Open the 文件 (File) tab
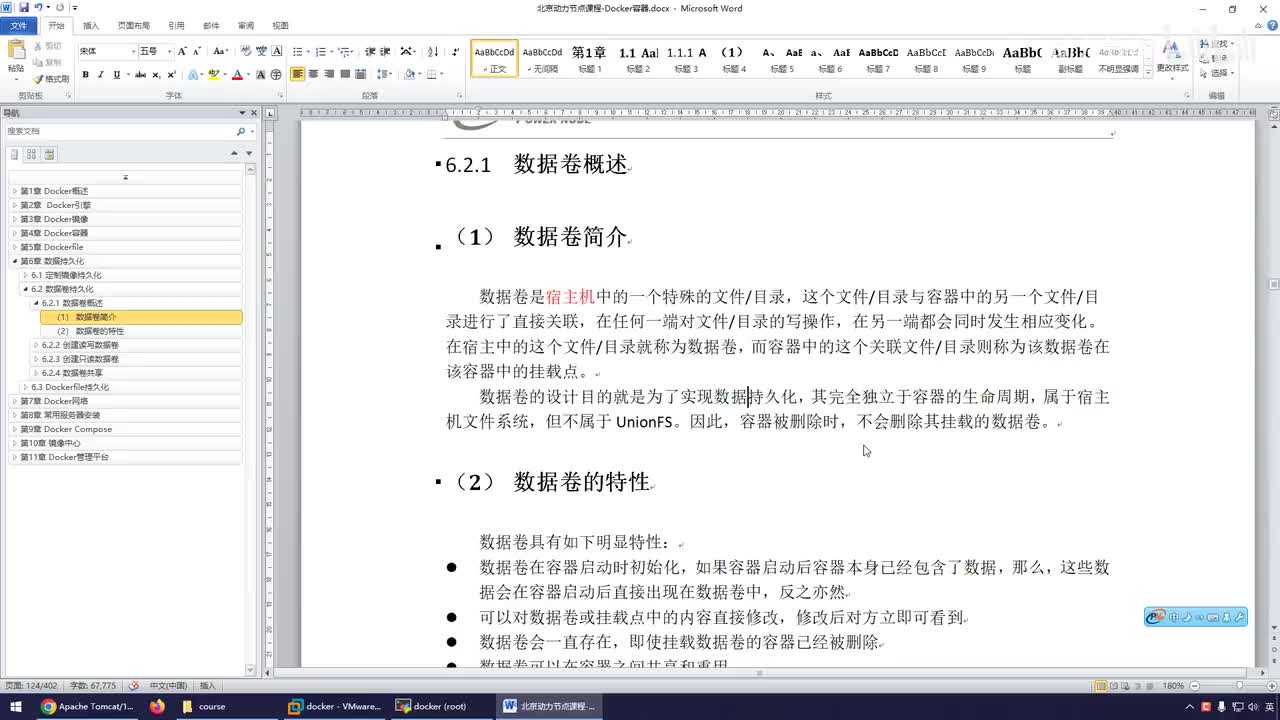 (x=18, y=26)
